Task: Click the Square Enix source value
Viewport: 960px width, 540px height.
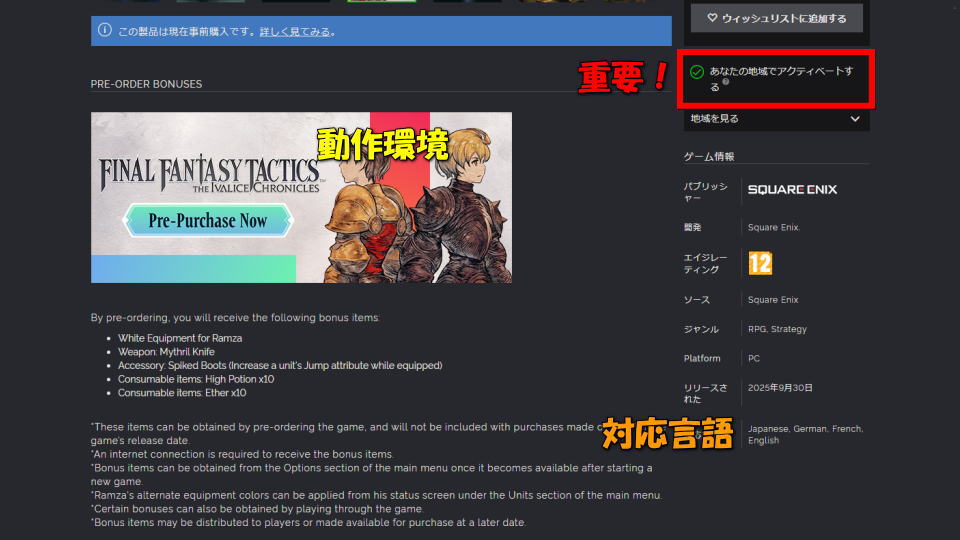Action: (x=773, y=299)
